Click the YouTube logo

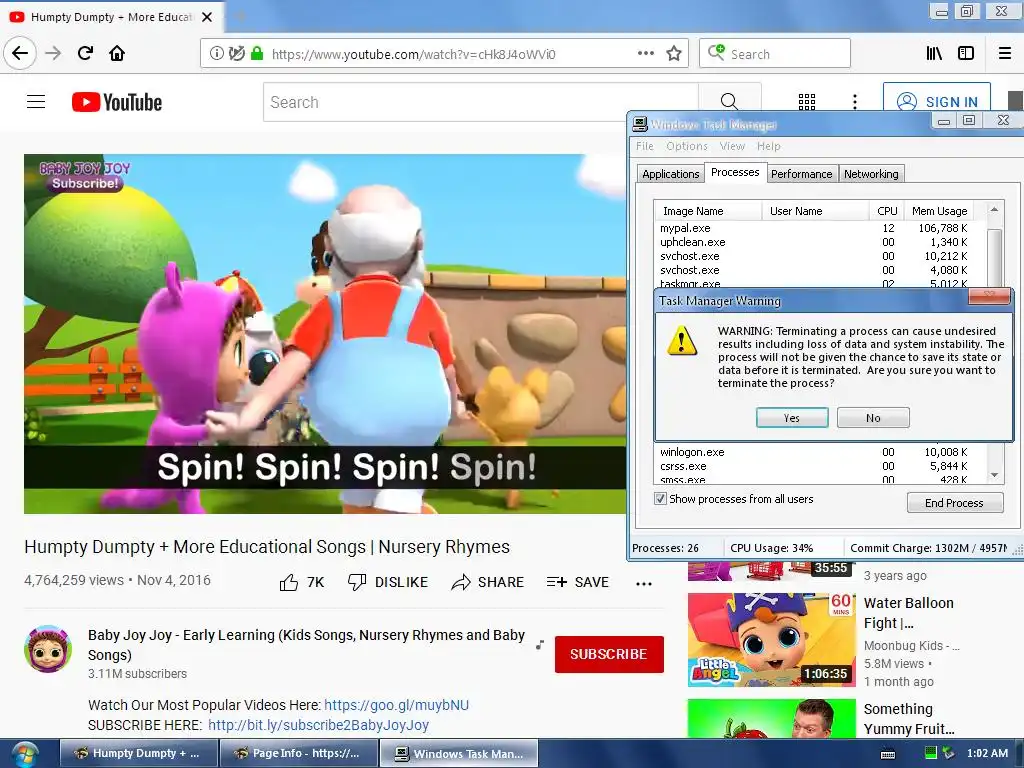[x=117, y=102]
